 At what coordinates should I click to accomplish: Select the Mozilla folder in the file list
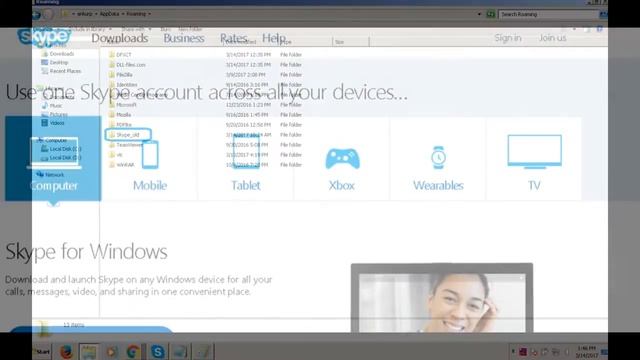124,115
